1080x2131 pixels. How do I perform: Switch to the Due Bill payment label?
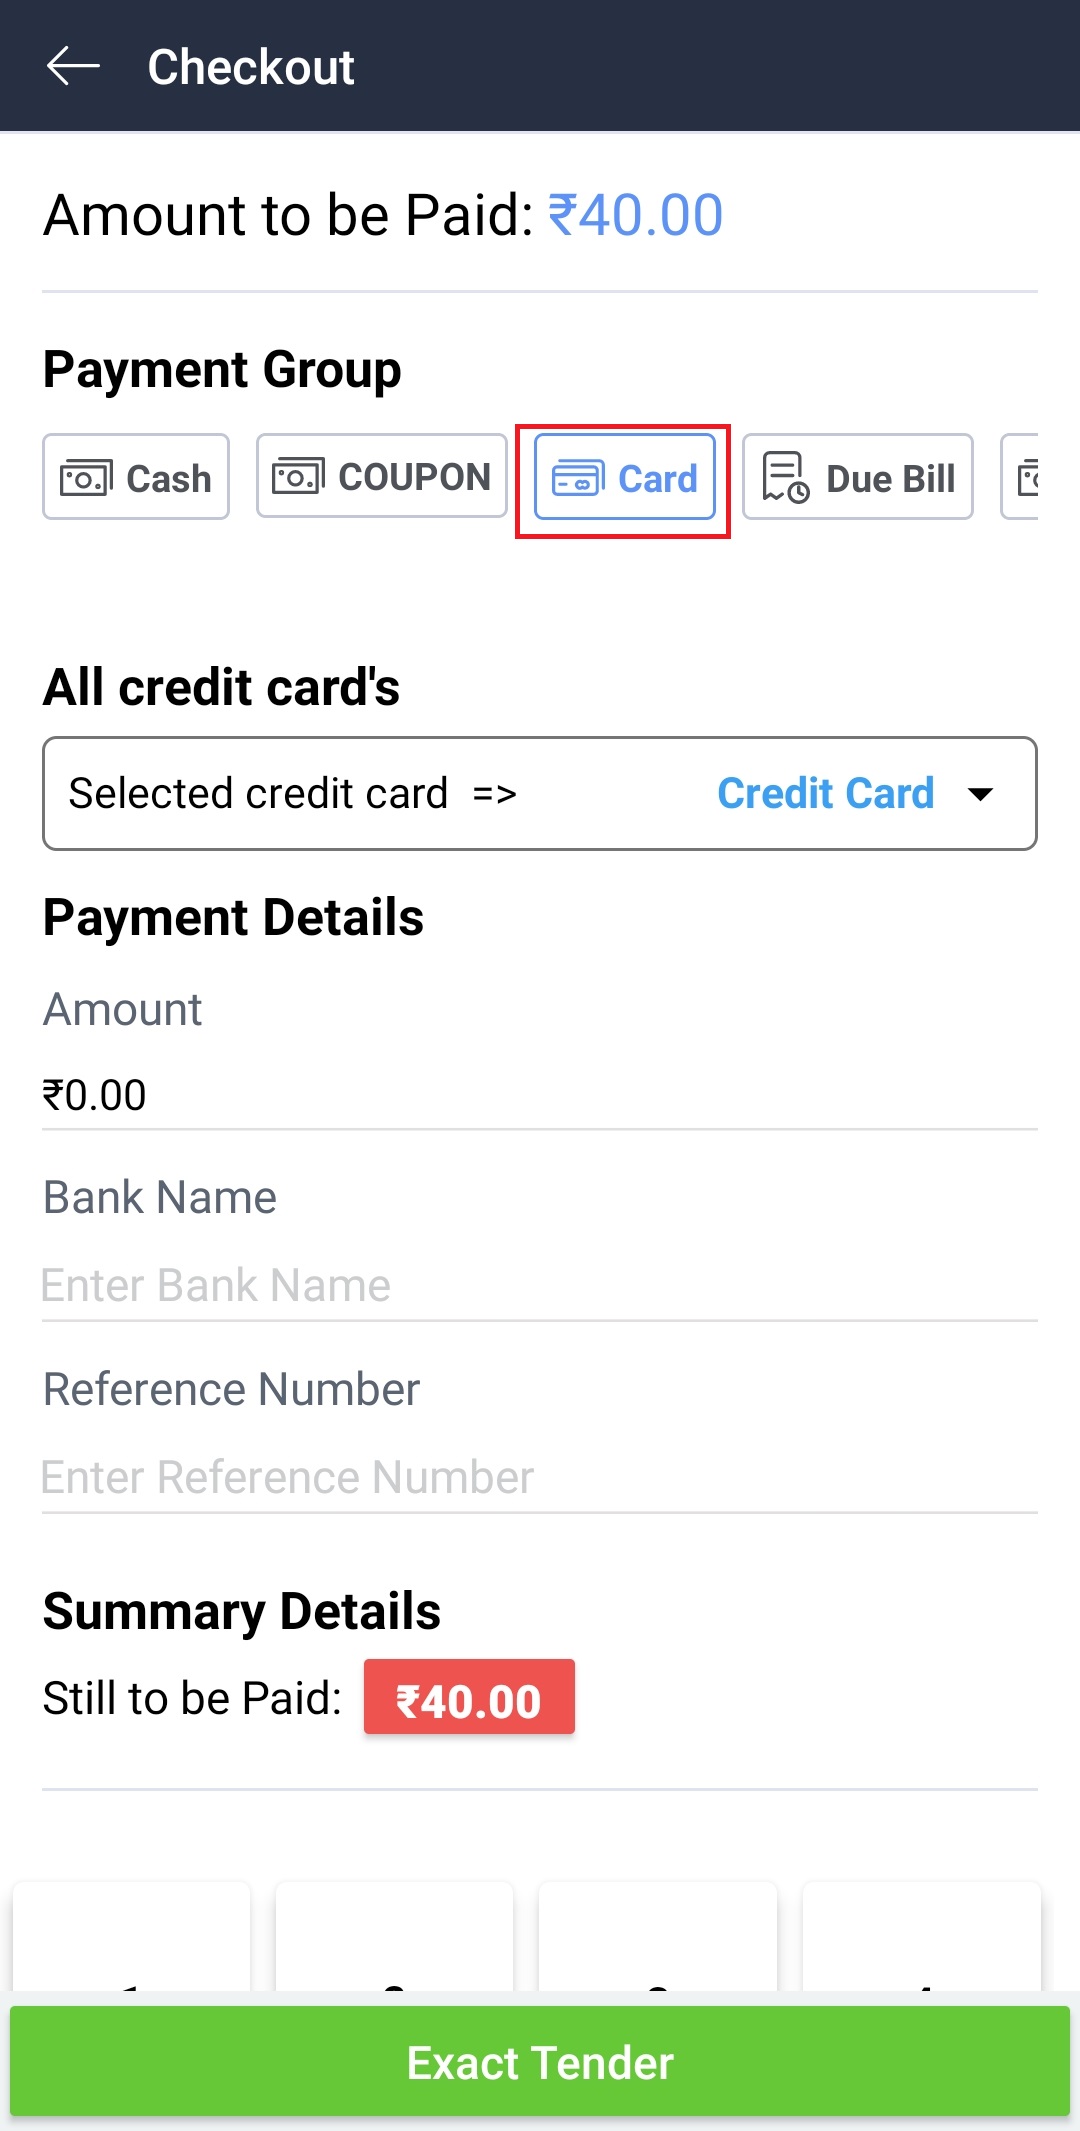[x=890, y=478]
